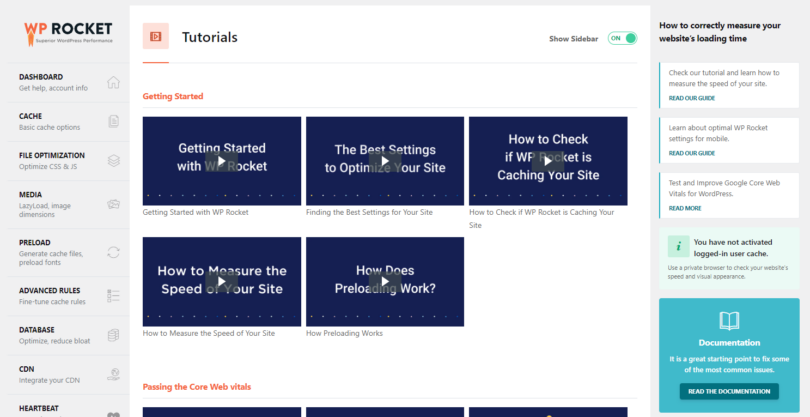
Task: Click the Dashboard home icon
Action: click(x=113, y=82)
